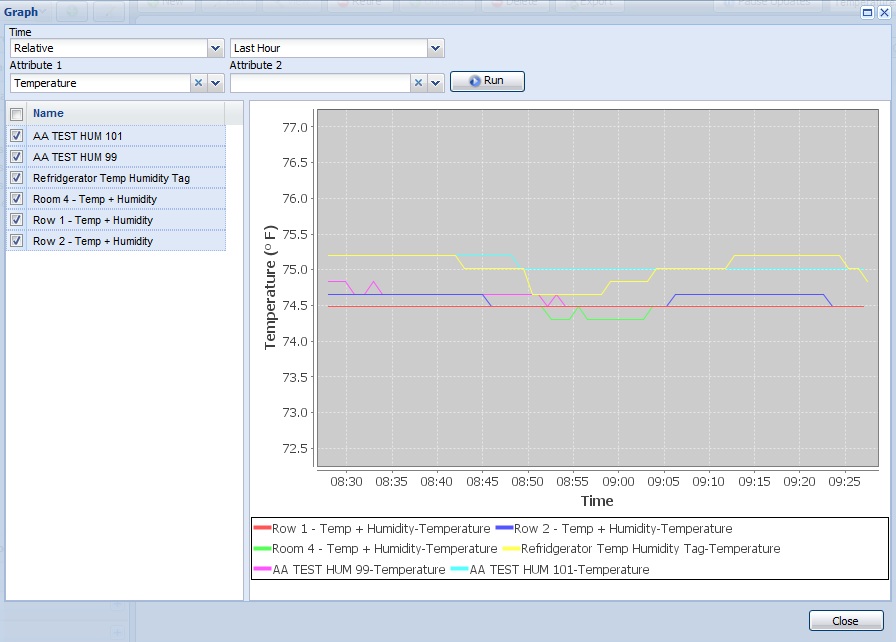Click the Temperature (° F) axis title
Screen dimensions: 896x642
tap(270, 287)
